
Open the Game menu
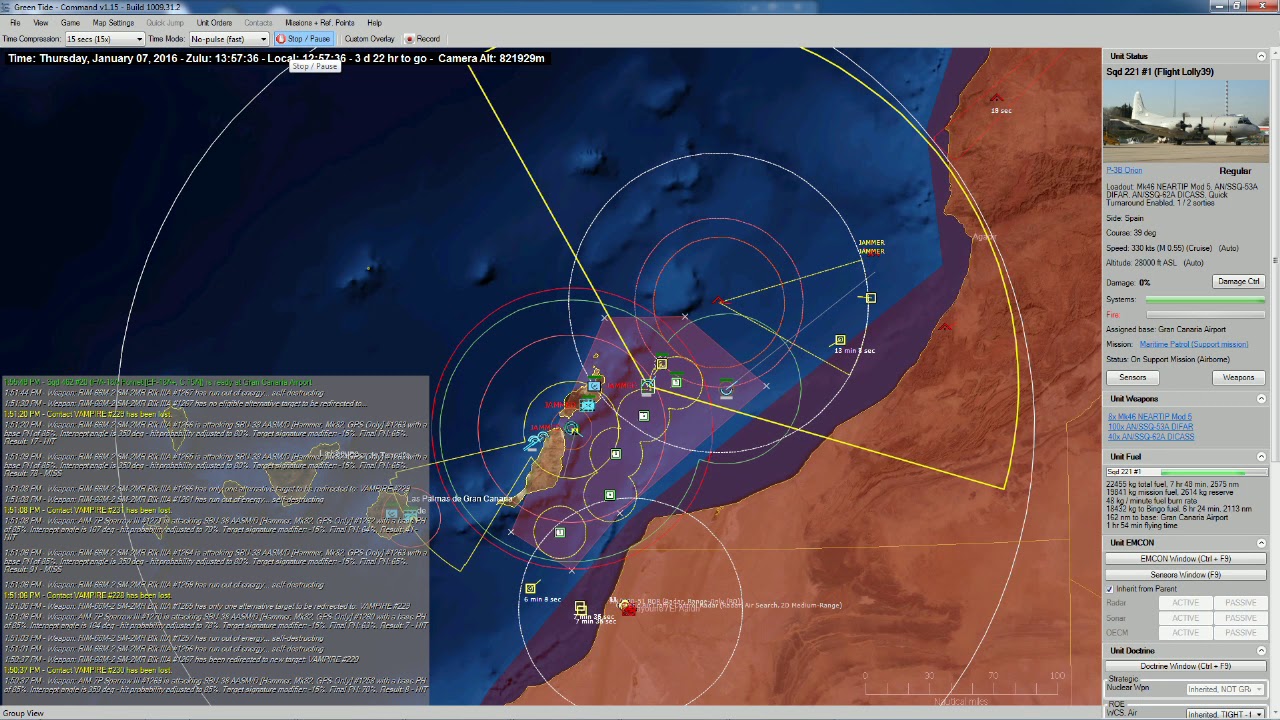click(70, 23)
